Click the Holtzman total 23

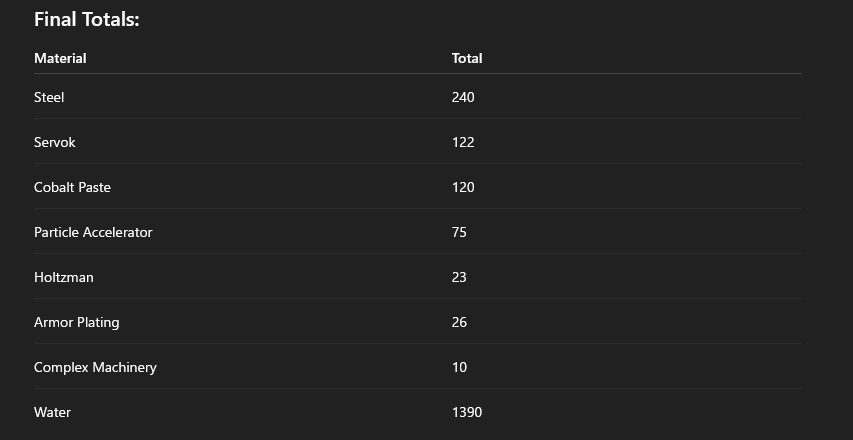(459, 277)
